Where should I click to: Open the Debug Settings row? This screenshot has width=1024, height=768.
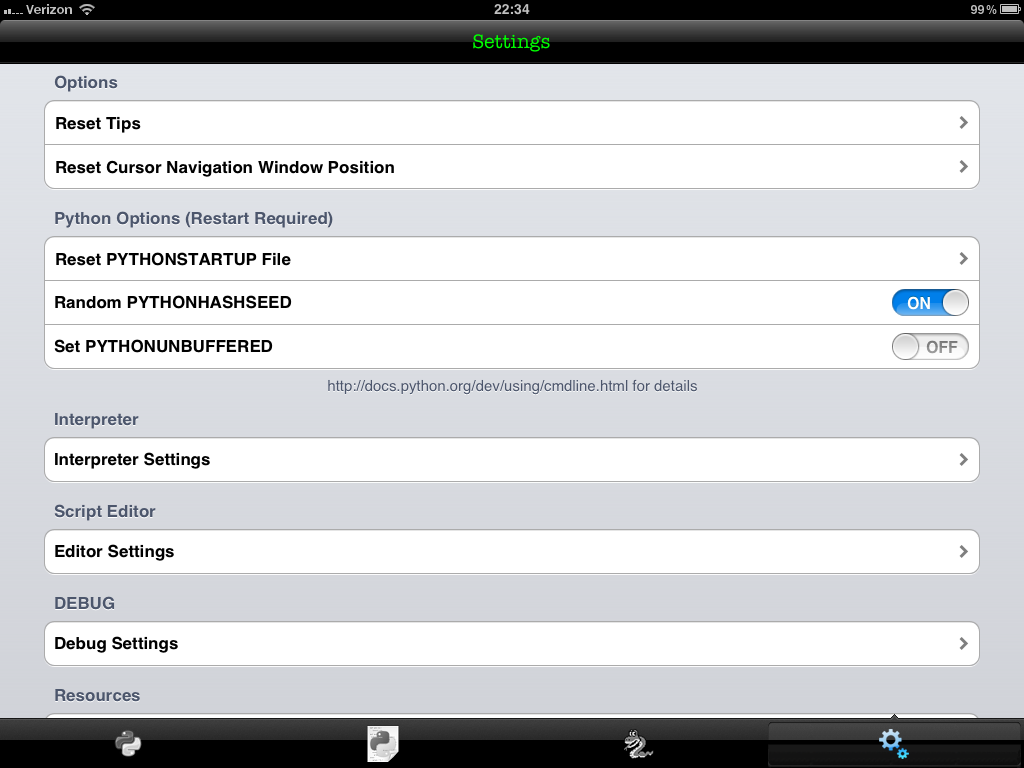(x=512, y=644)
